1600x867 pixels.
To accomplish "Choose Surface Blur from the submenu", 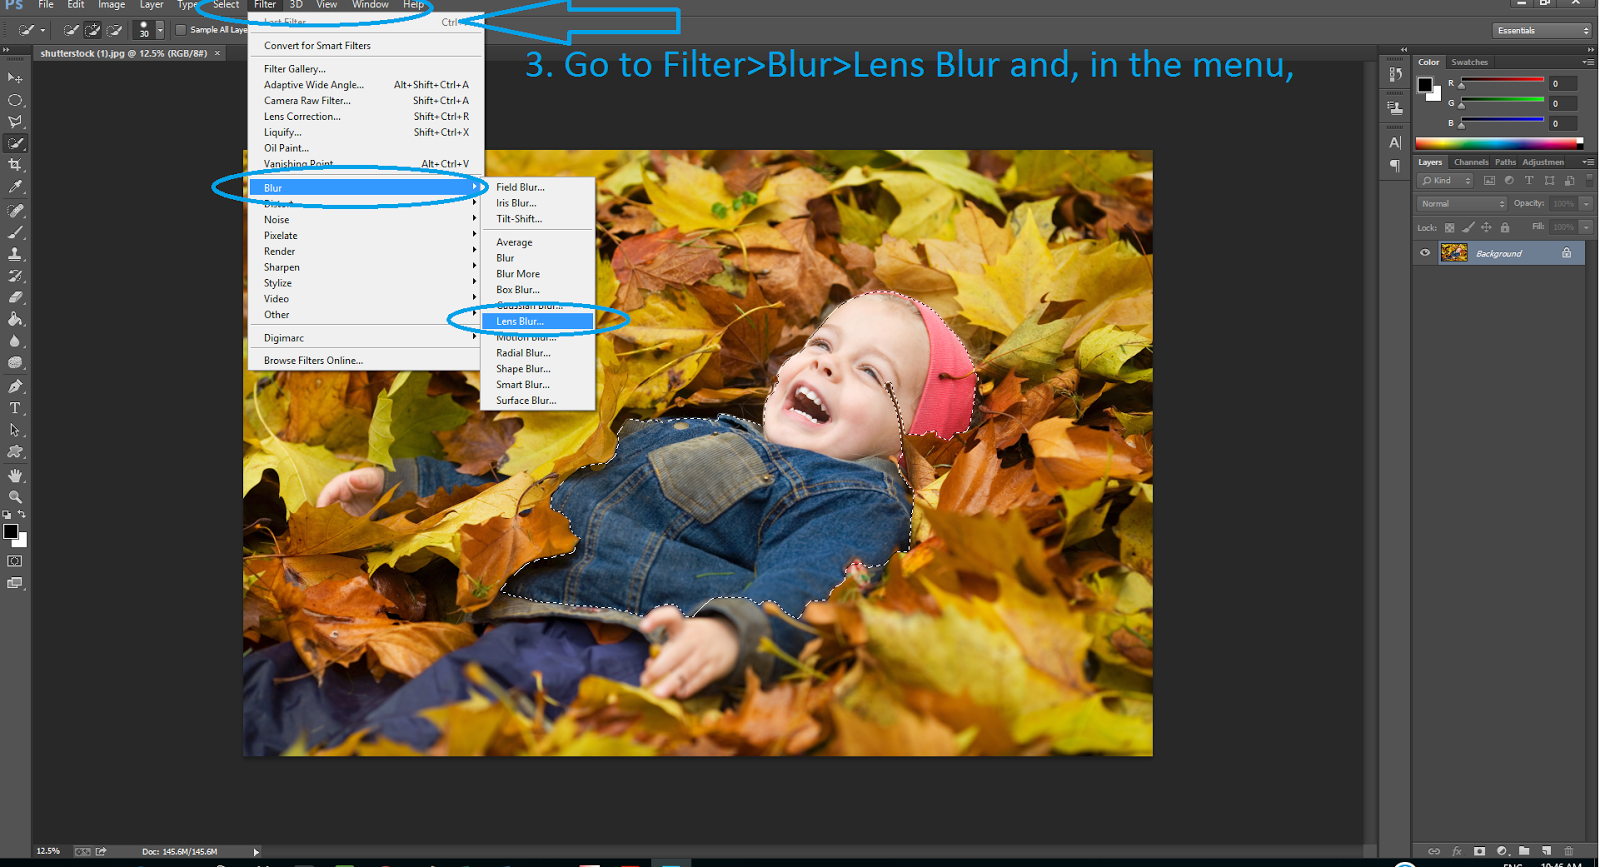I will coord(538,400).
